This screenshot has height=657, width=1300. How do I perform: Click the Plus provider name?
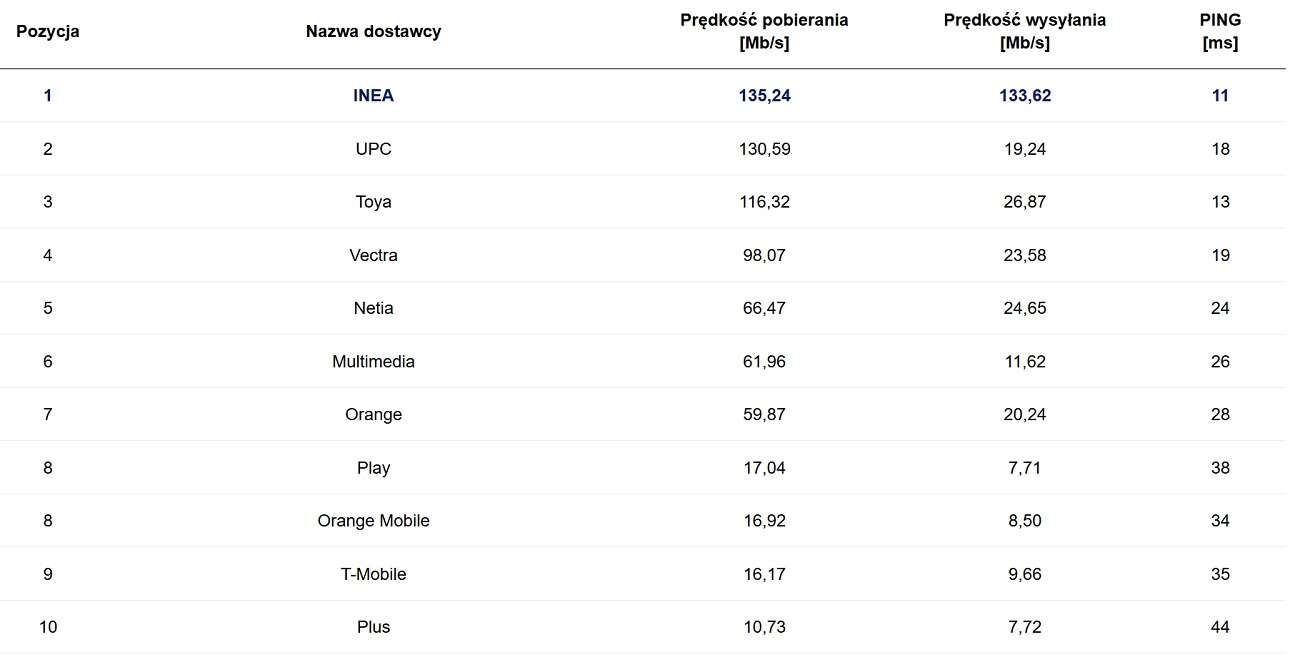373,627
